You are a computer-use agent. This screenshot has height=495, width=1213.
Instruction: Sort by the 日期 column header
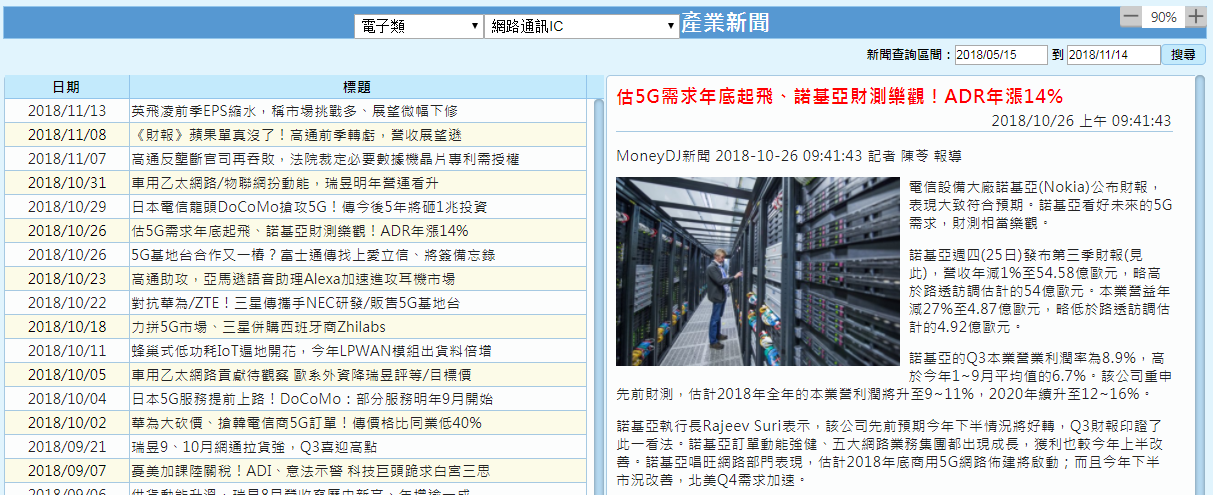67,87
